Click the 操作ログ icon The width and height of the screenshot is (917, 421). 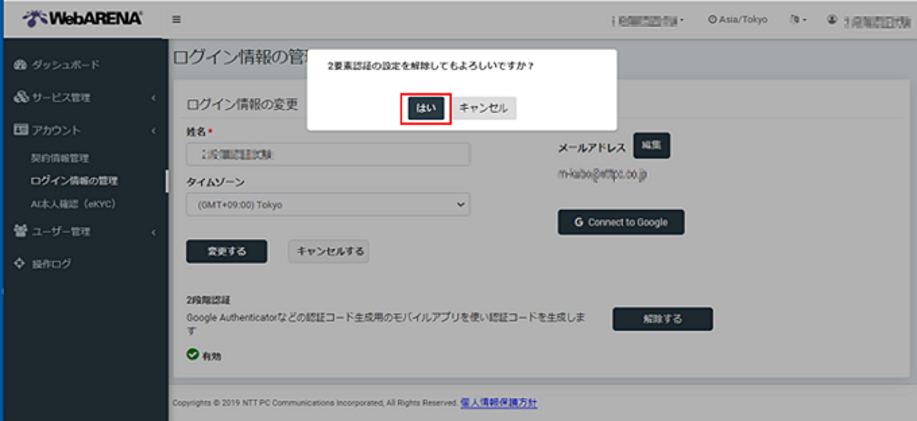click(20, 264)
